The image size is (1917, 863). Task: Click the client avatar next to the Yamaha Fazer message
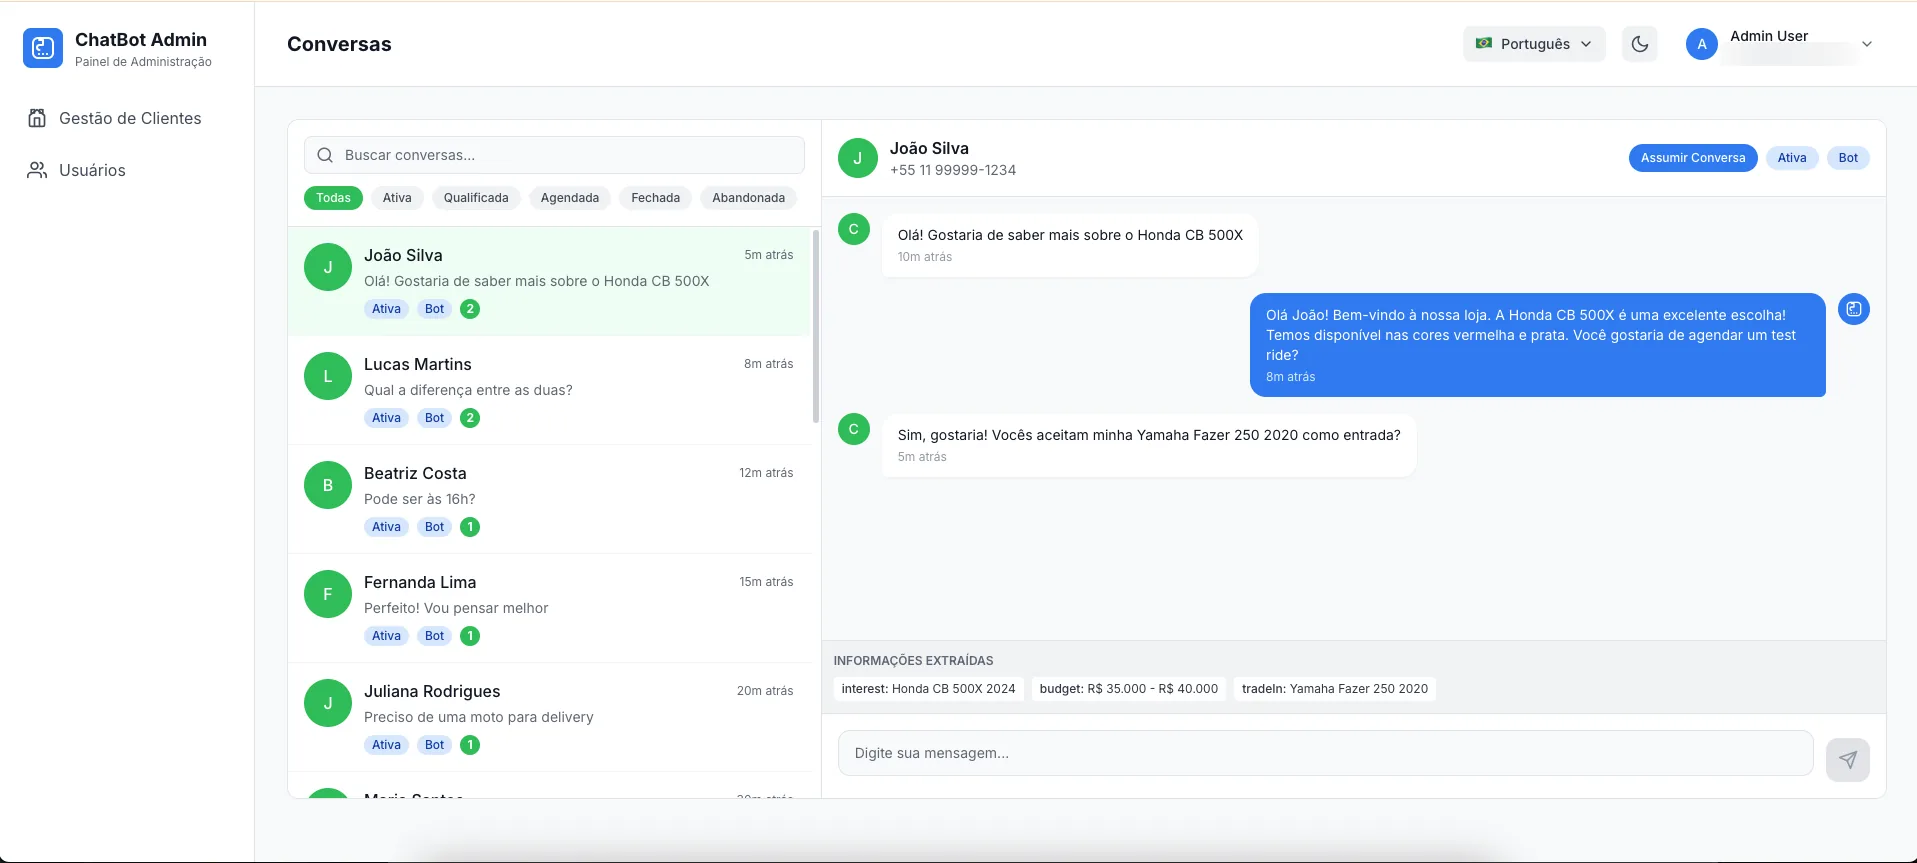[854, 429]
